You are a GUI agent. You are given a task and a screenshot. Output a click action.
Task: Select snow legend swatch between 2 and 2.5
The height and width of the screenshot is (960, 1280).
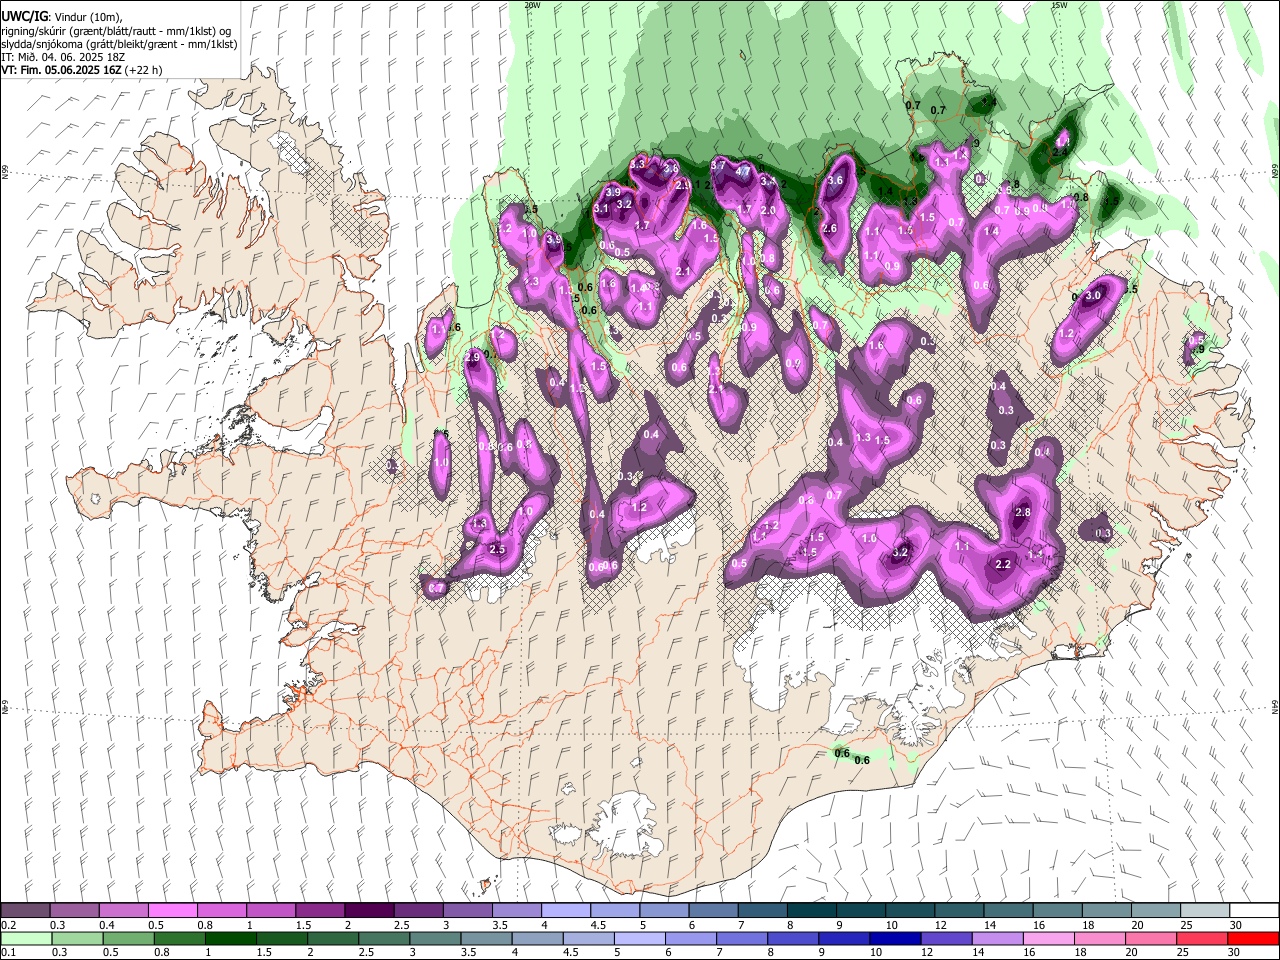coord(369,910)
